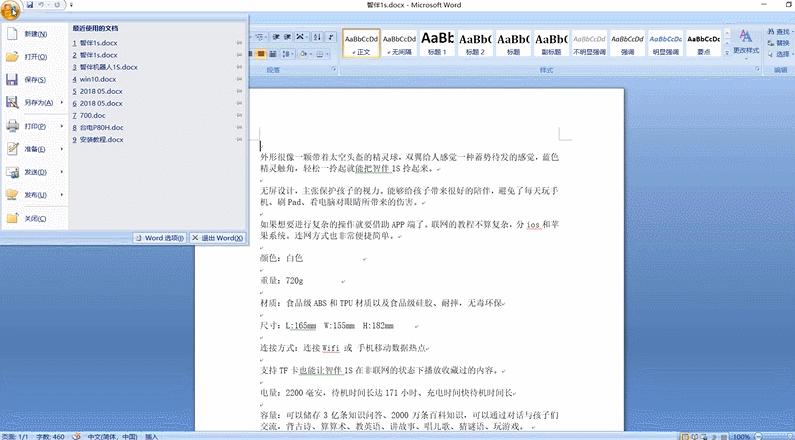Click the justify alignment icon

(x=261, y=53)
